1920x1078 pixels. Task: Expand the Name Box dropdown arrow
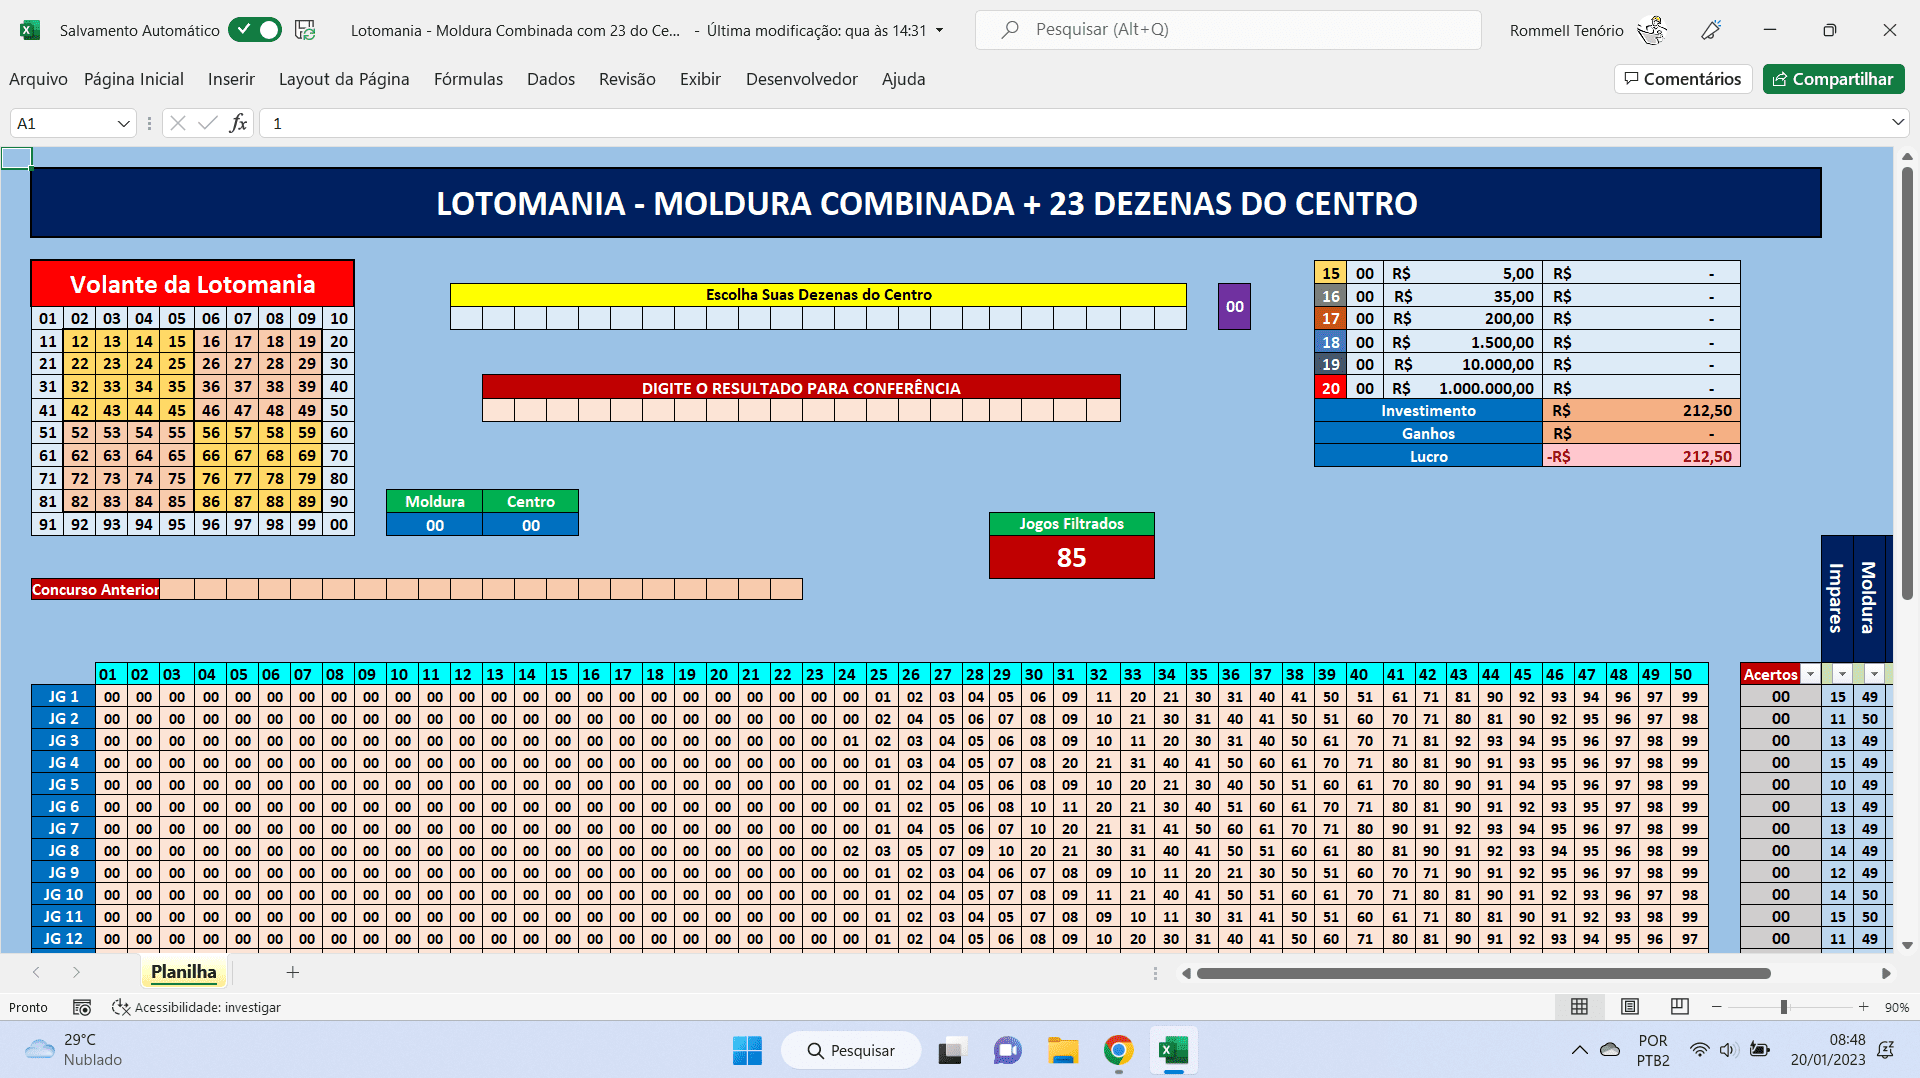[124, 123]
